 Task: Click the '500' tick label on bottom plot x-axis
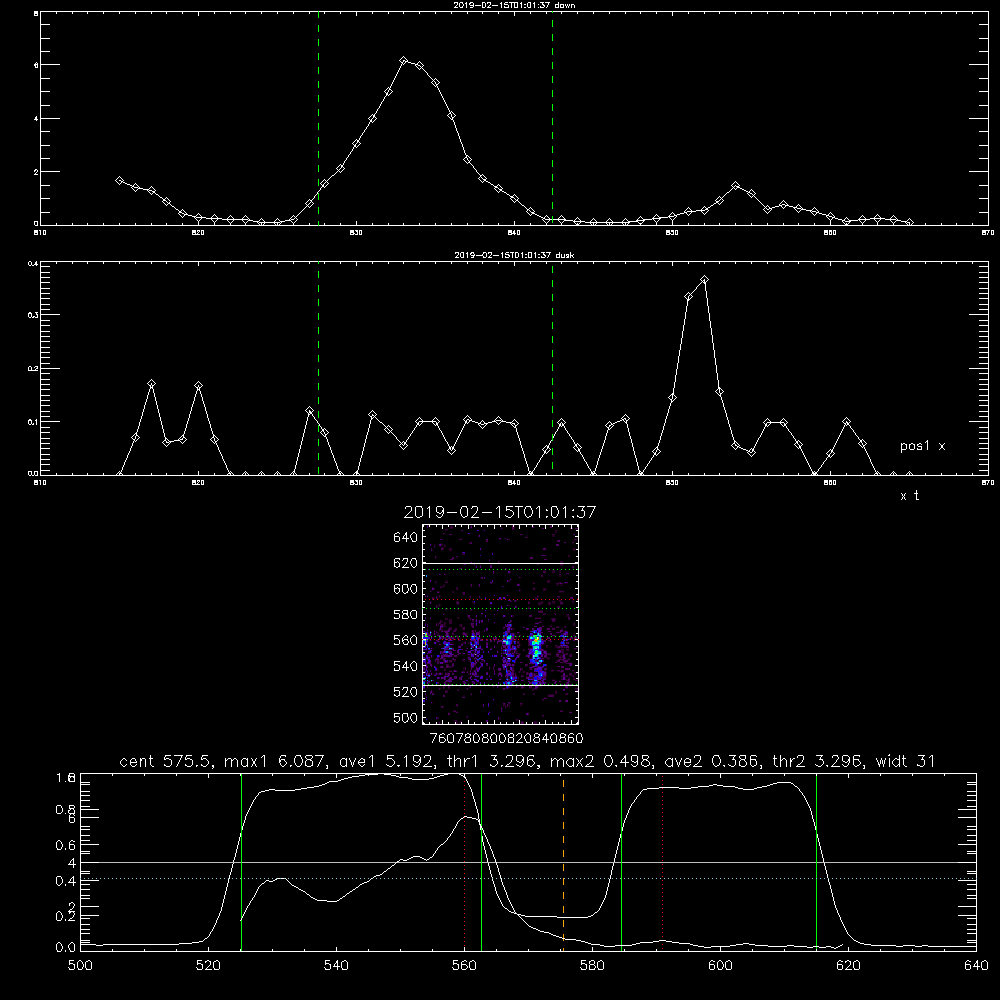point(80,966)
